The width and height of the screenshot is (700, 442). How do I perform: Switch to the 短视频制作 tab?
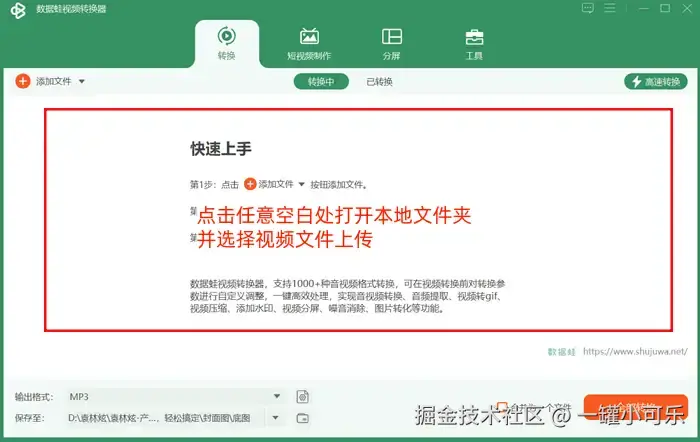(x=309, y=44)
